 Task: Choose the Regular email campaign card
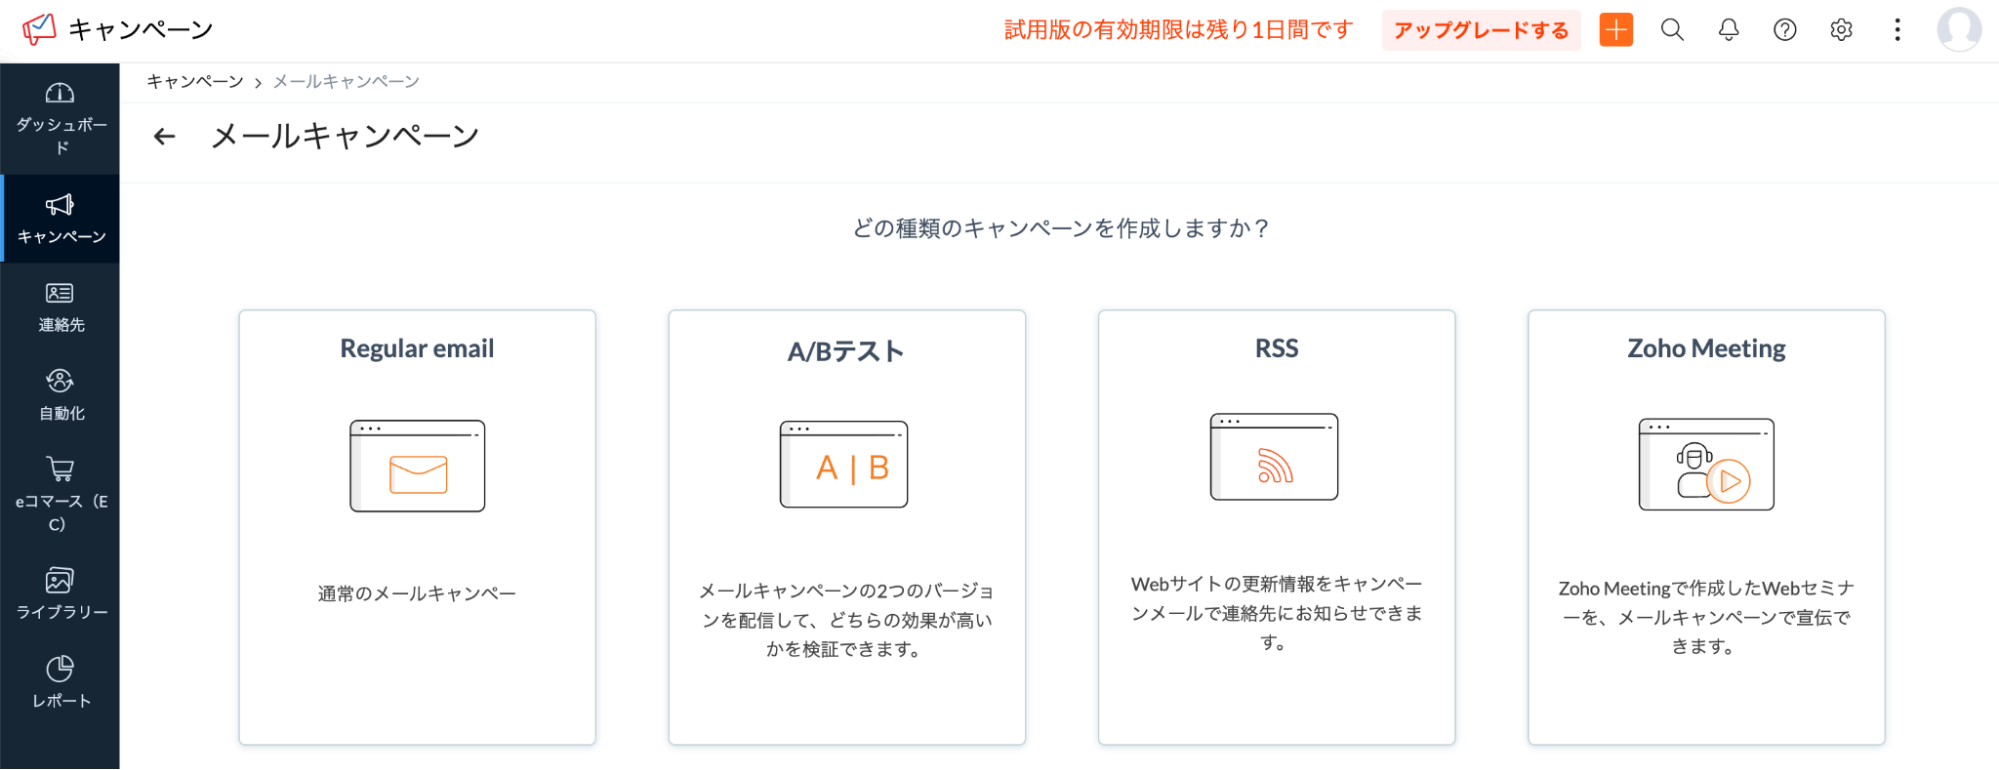pyautogui.click(x=417, y=527)
